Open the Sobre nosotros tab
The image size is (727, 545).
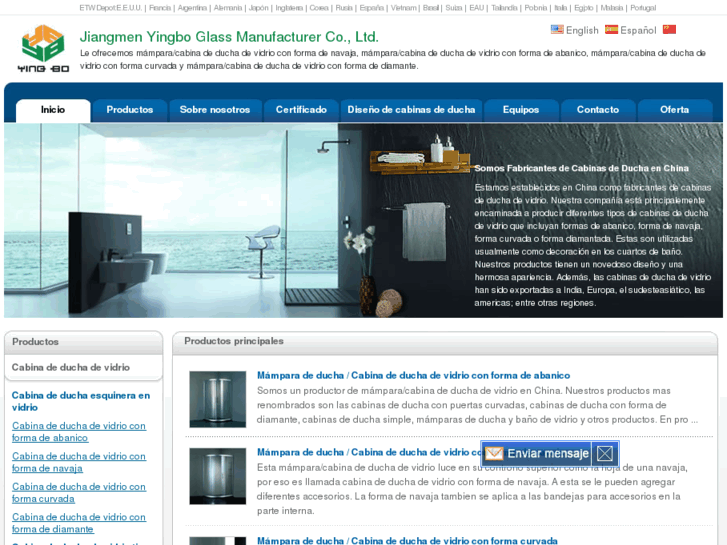click(215, 110)
